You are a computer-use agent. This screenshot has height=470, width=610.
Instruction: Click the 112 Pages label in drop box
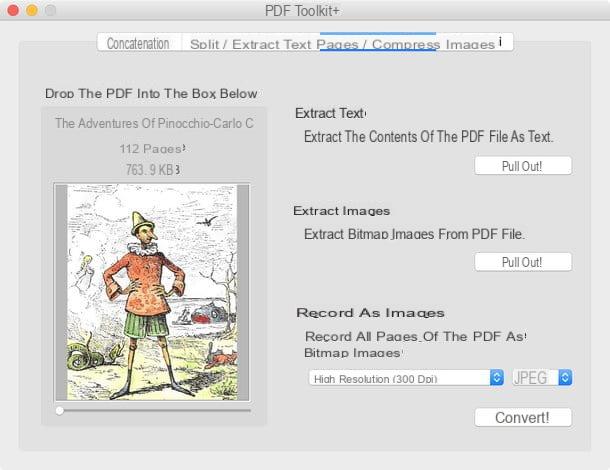point(152,149)
